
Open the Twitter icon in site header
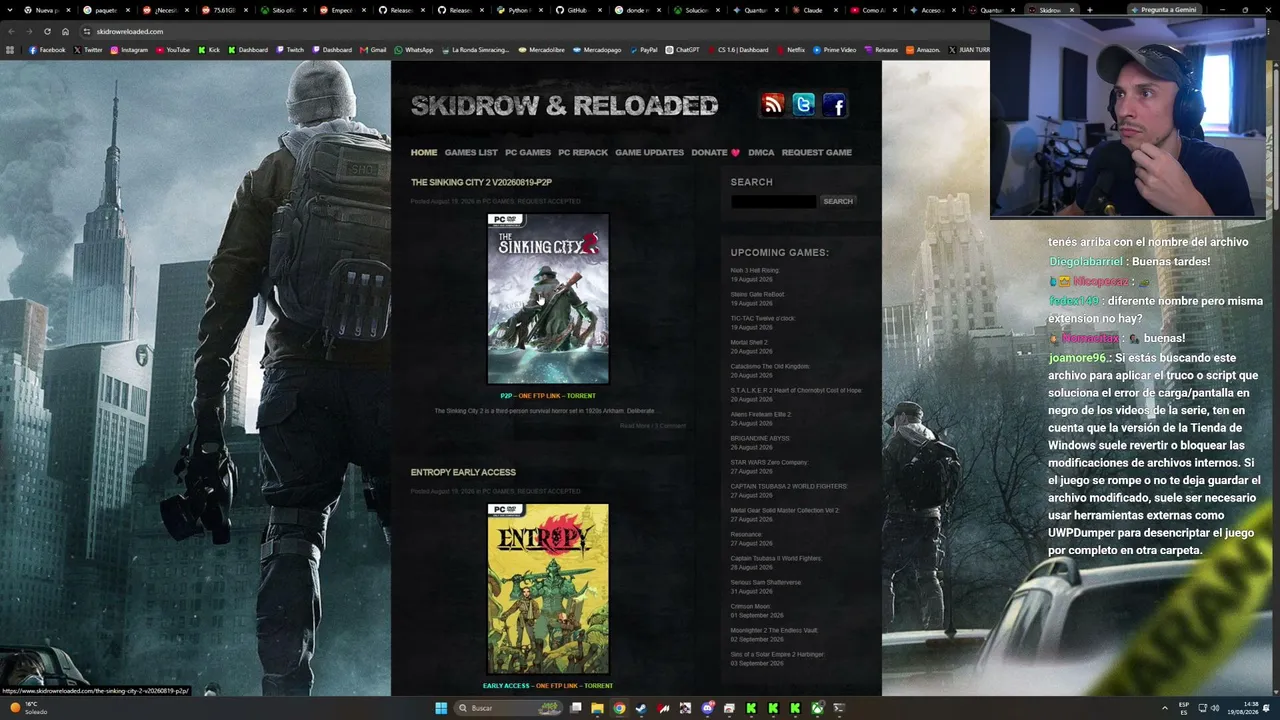point(804,105)
